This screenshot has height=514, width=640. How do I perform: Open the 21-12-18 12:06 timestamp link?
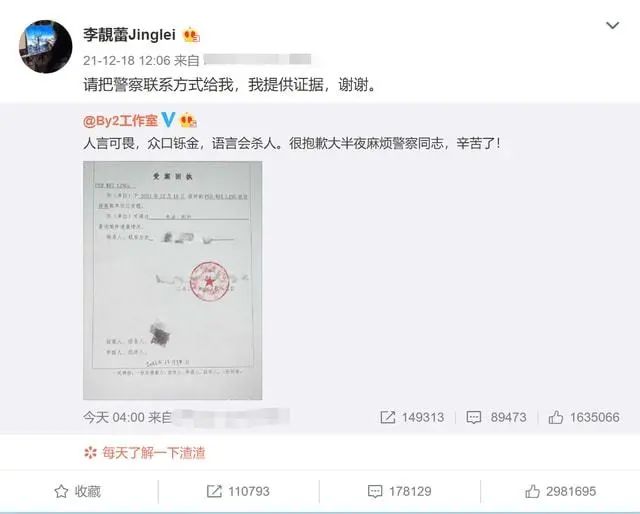[x=127, y=60]
